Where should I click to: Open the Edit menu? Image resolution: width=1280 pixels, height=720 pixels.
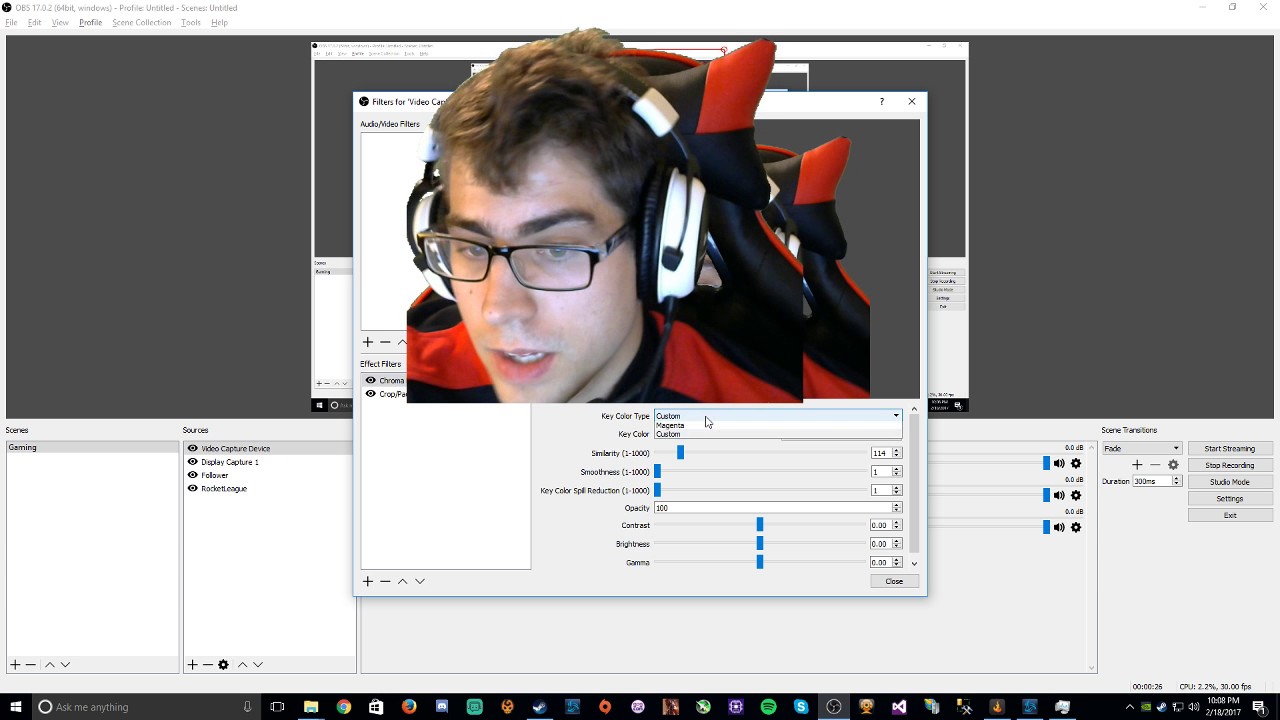35,22
